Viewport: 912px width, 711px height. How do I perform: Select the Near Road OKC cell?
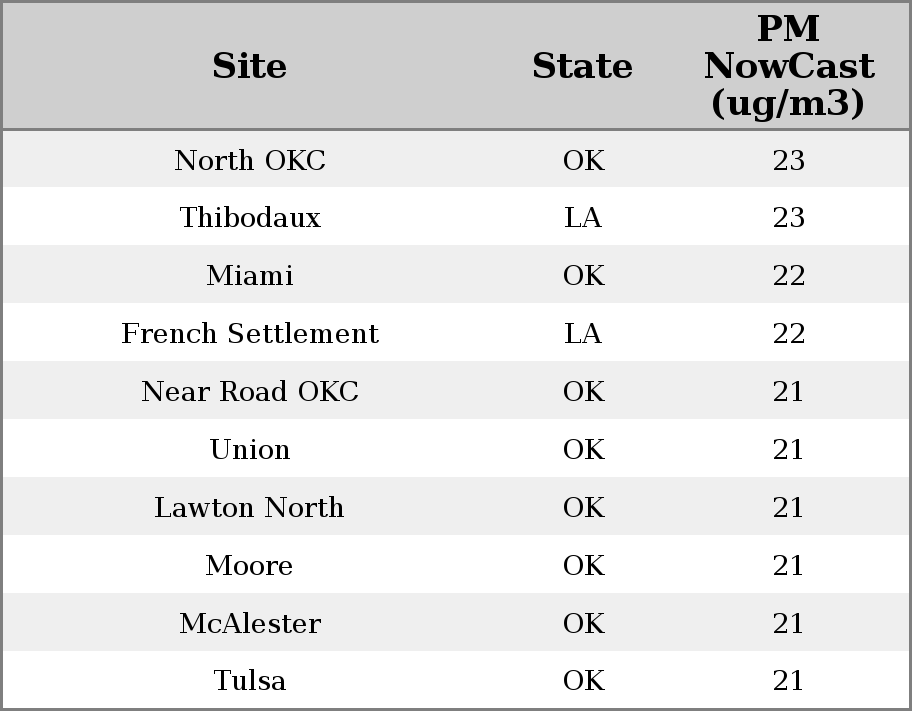250,391
